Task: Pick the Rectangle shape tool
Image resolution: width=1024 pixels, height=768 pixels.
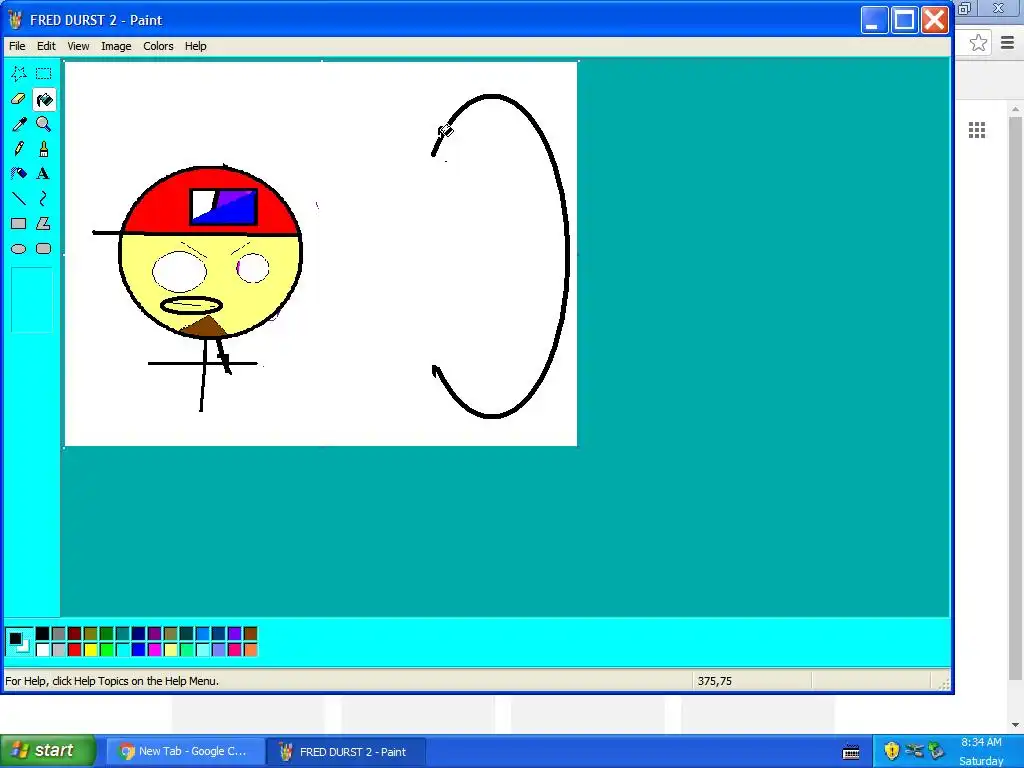Action: tap(19, 223)
